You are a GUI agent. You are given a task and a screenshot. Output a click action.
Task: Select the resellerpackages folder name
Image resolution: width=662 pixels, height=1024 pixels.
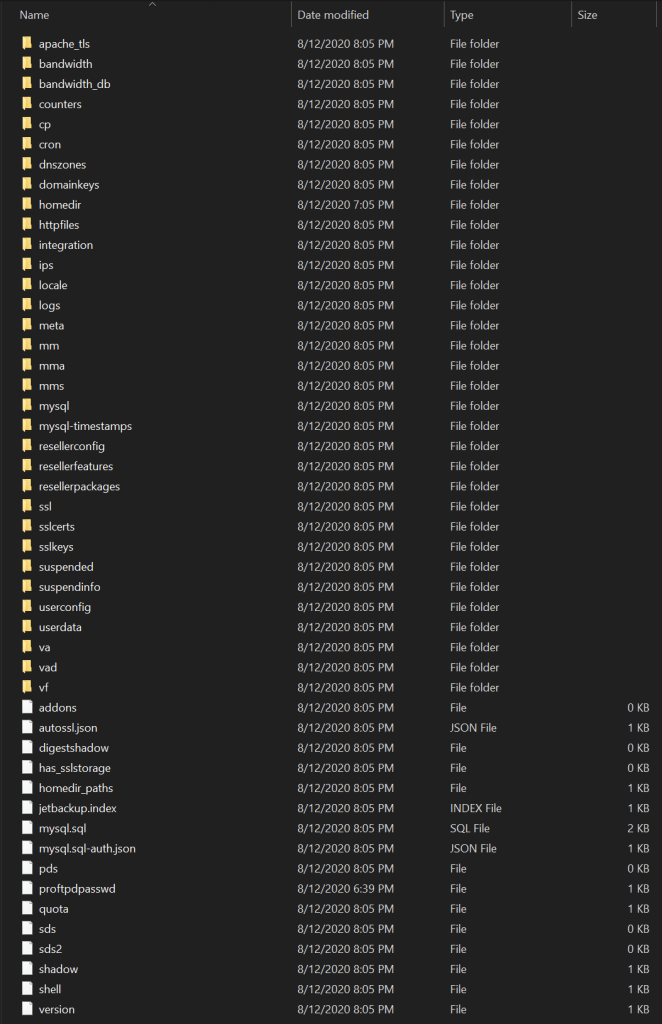pyautogui.click(x=79, y=487)
